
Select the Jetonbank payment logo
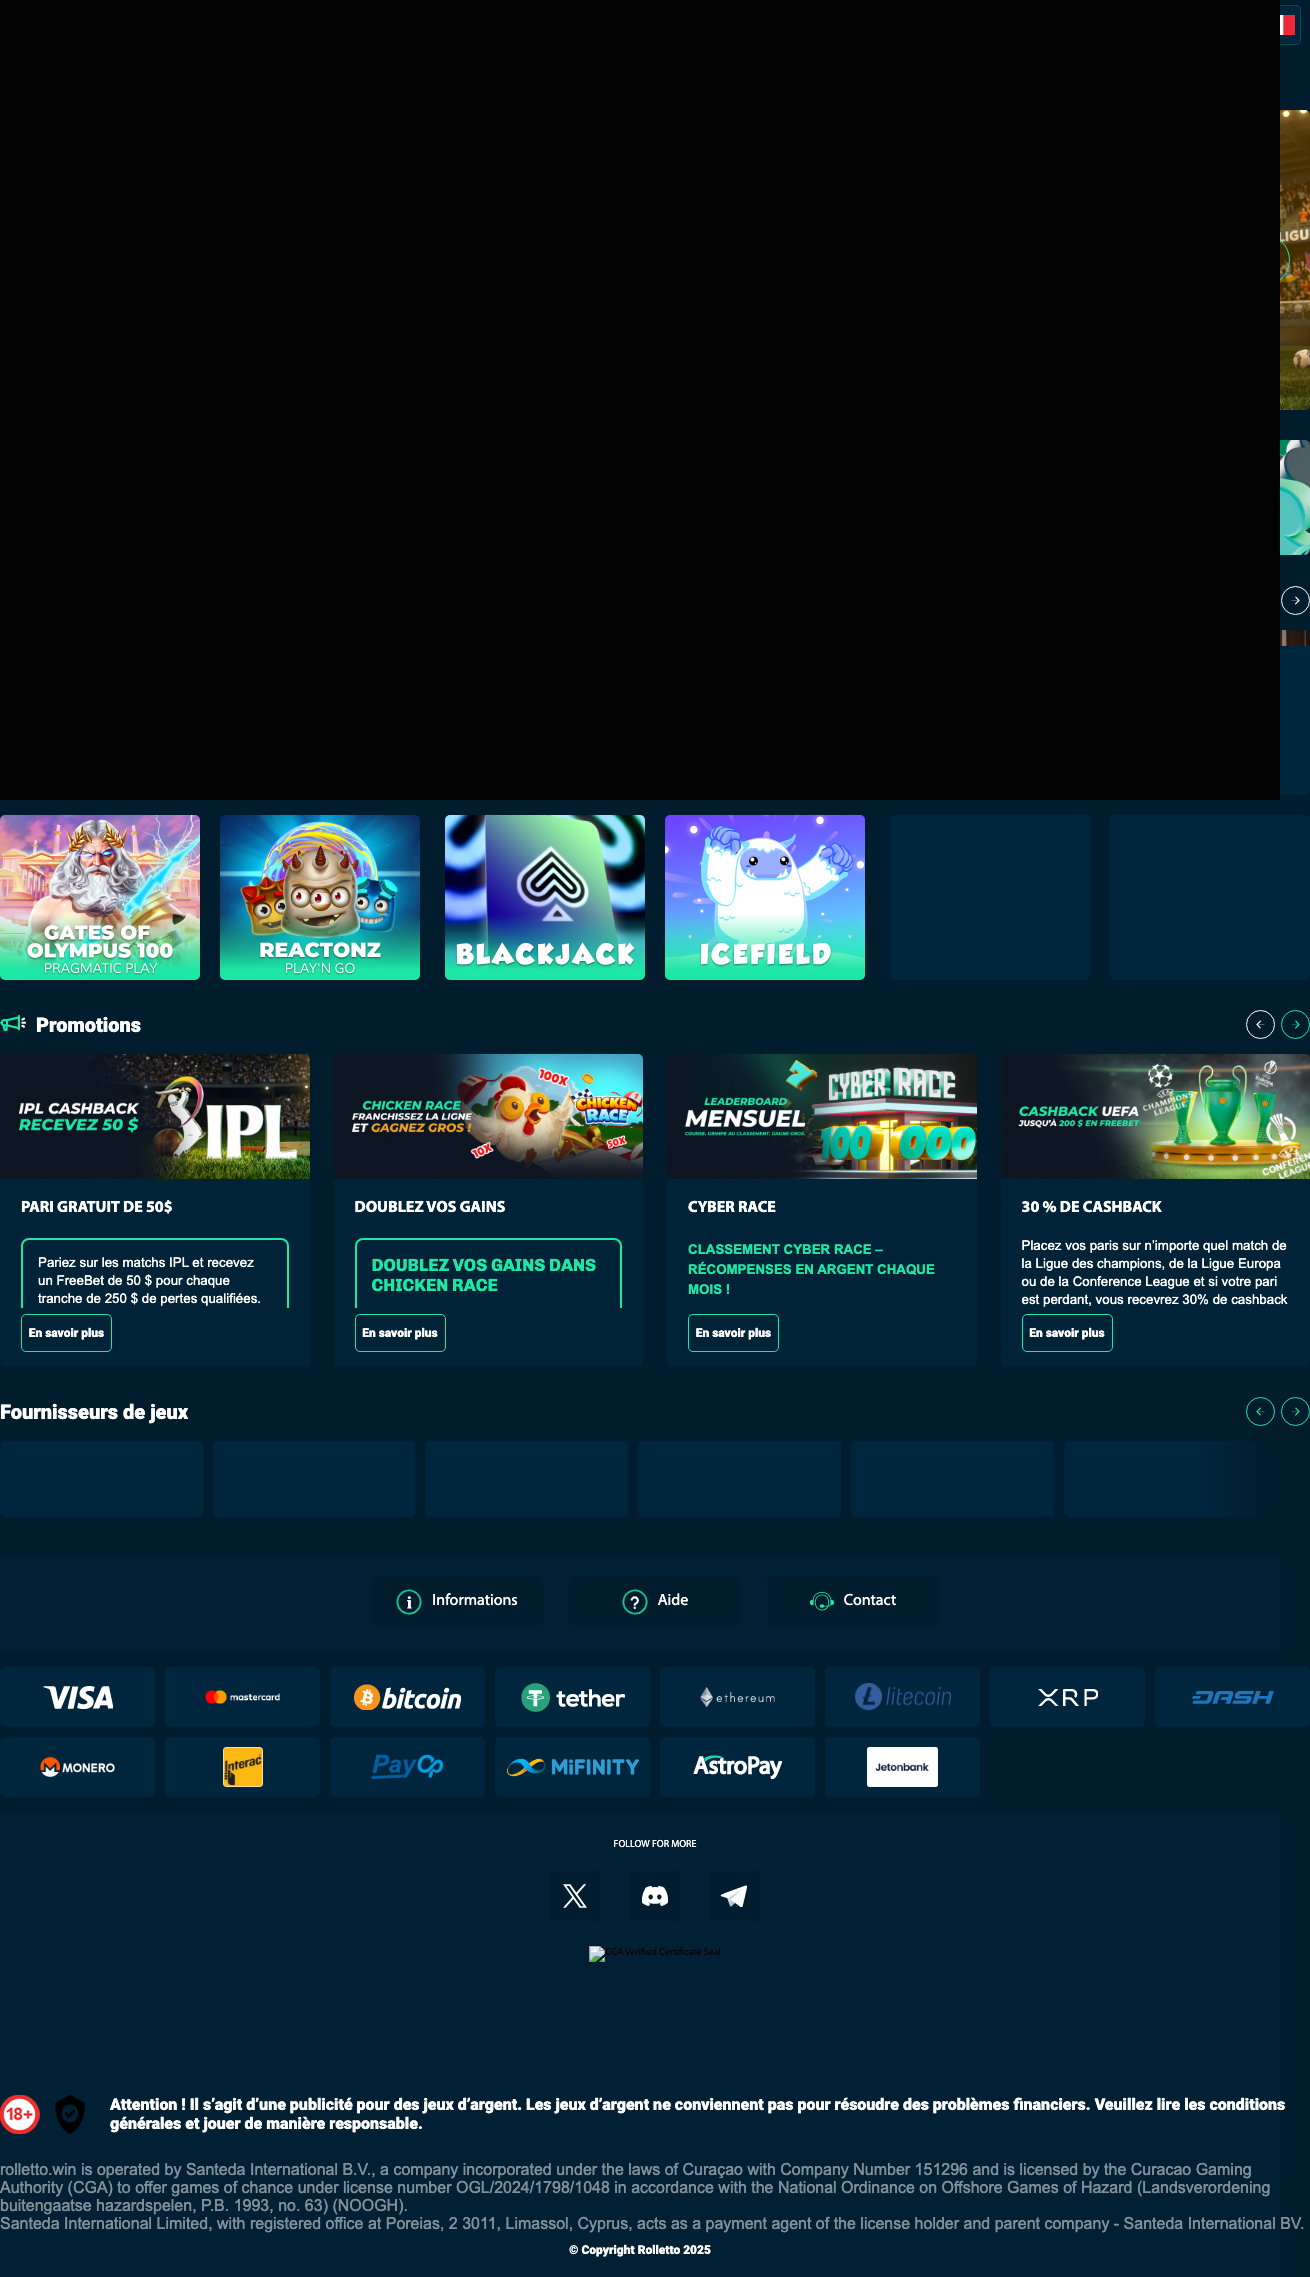pos(902,1767)
